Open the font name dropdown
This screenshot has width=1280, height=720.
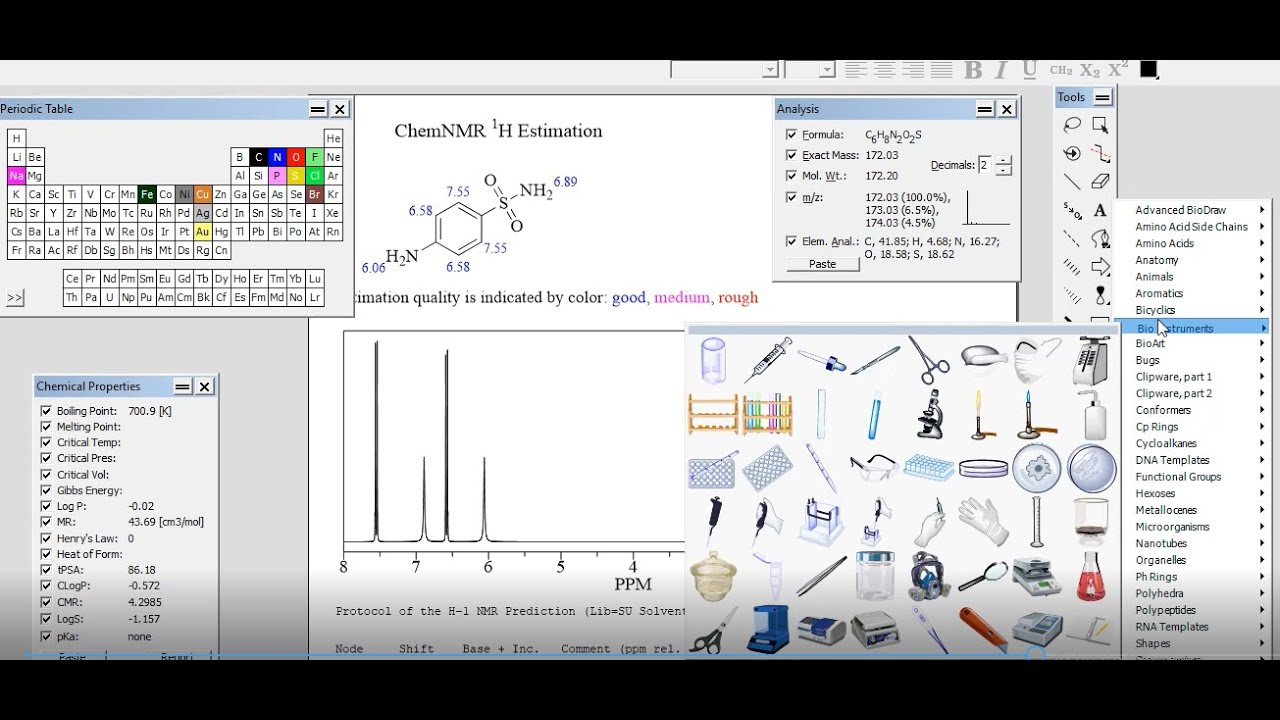pos(770,70)
